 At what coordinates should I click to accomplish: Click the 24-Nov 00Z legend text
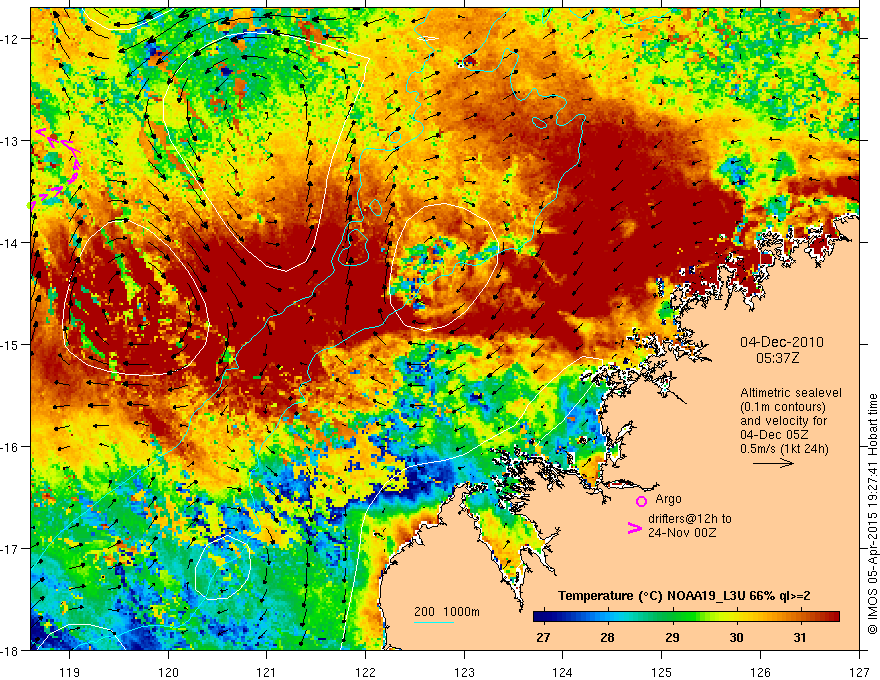pos(682,533)
